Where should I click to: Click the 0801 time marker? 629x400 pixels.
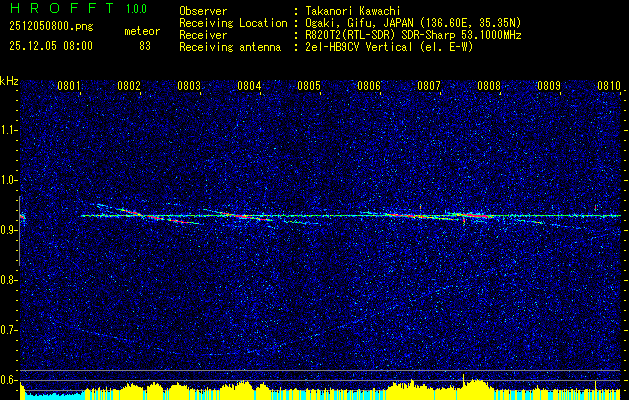(69, 85)
